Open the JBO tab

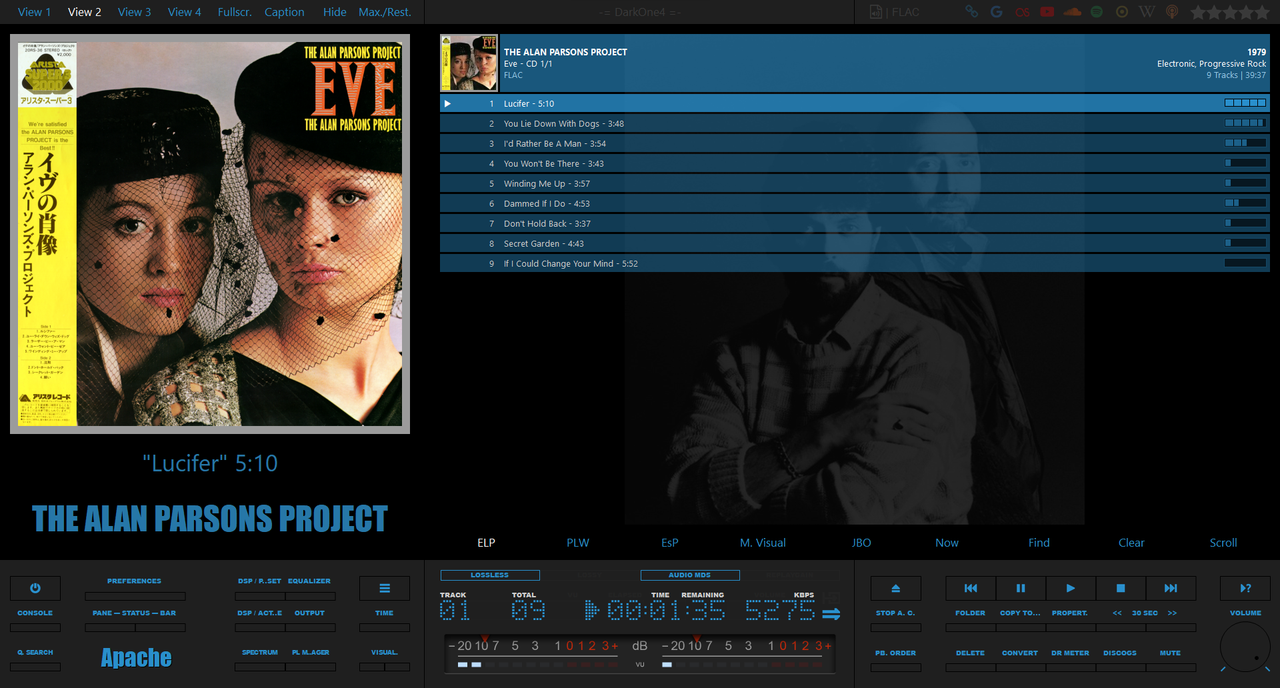[861, 543]
